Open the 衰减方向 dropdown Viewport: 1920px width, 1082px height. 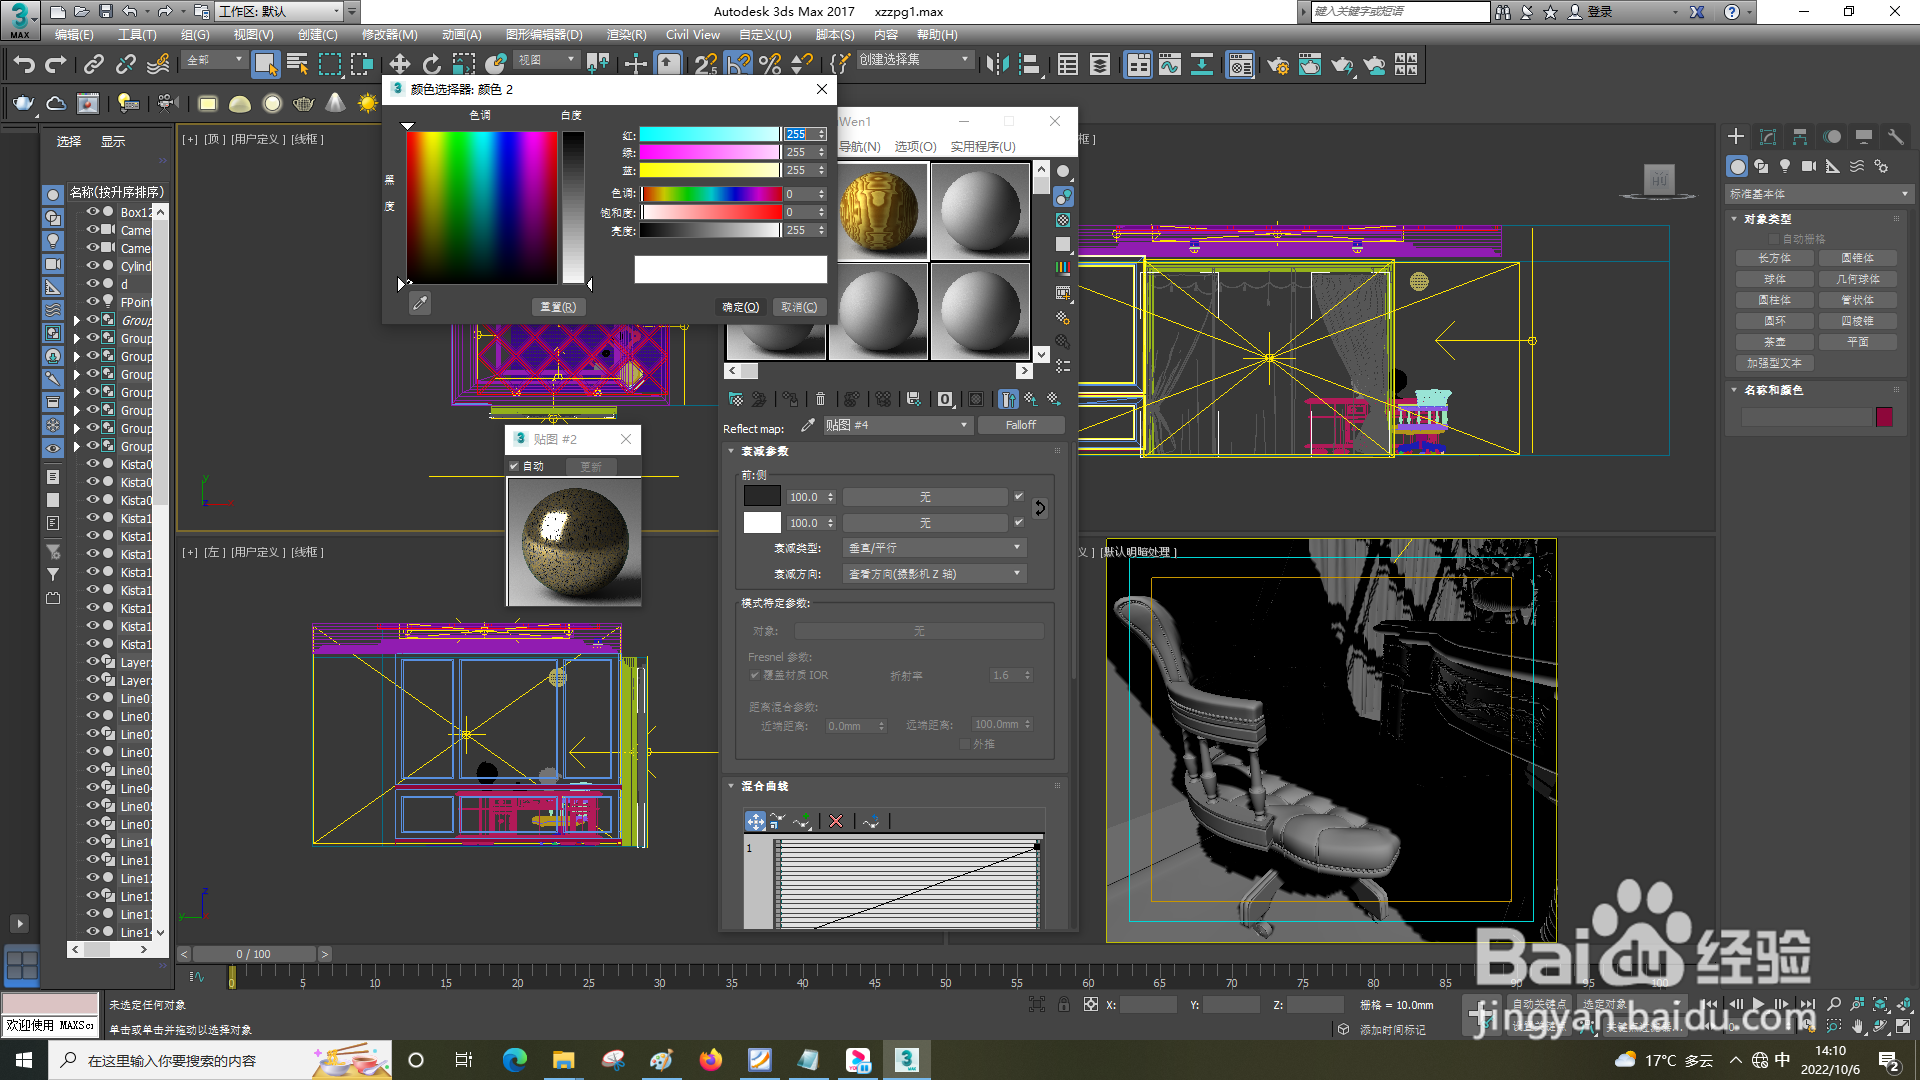pyautogui.click(x=934, y=574)
